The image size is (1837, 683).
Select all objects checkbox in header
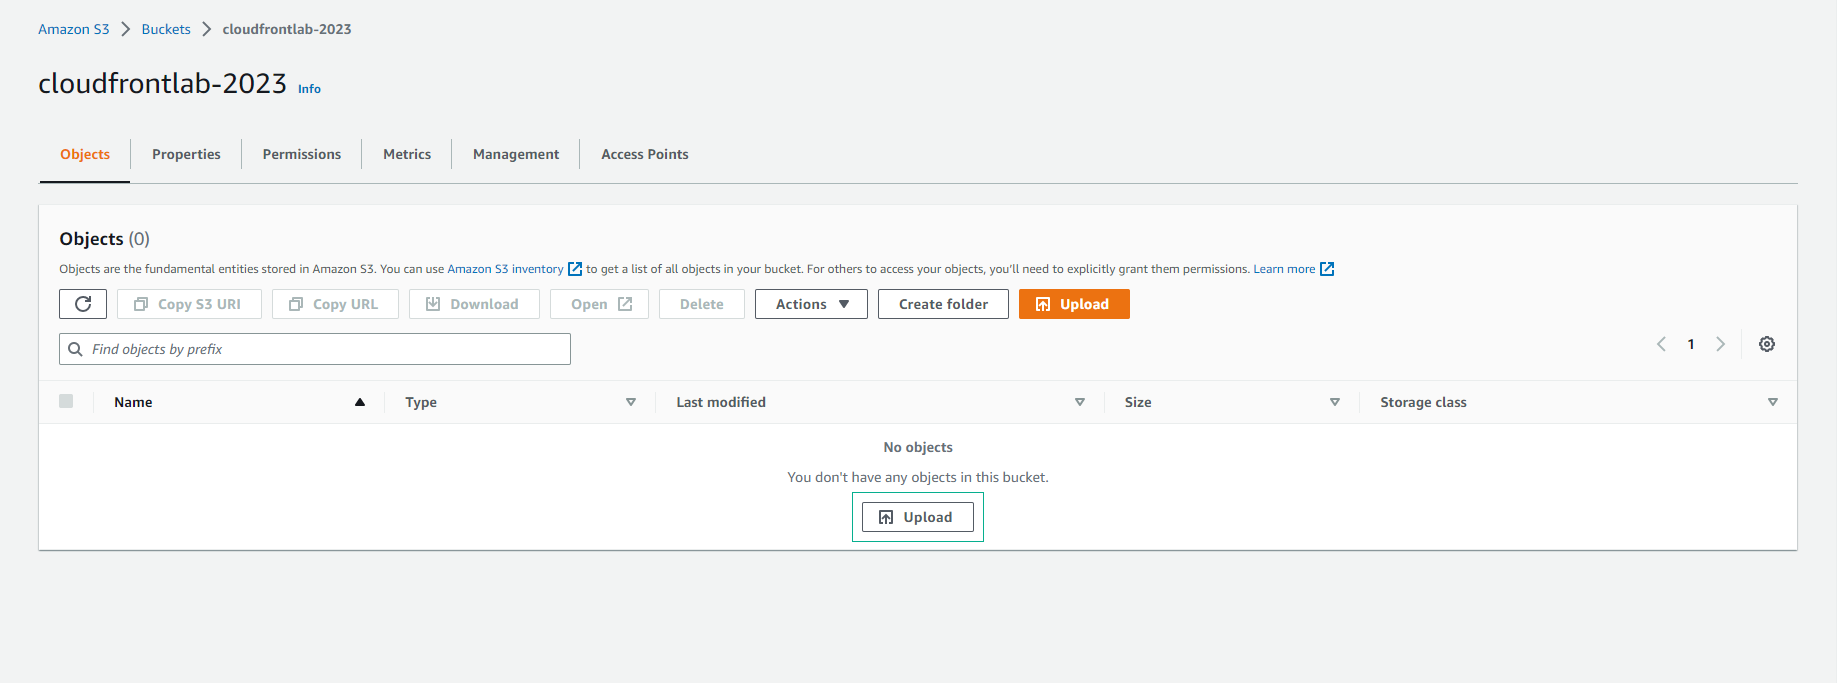tap(66, 401)
